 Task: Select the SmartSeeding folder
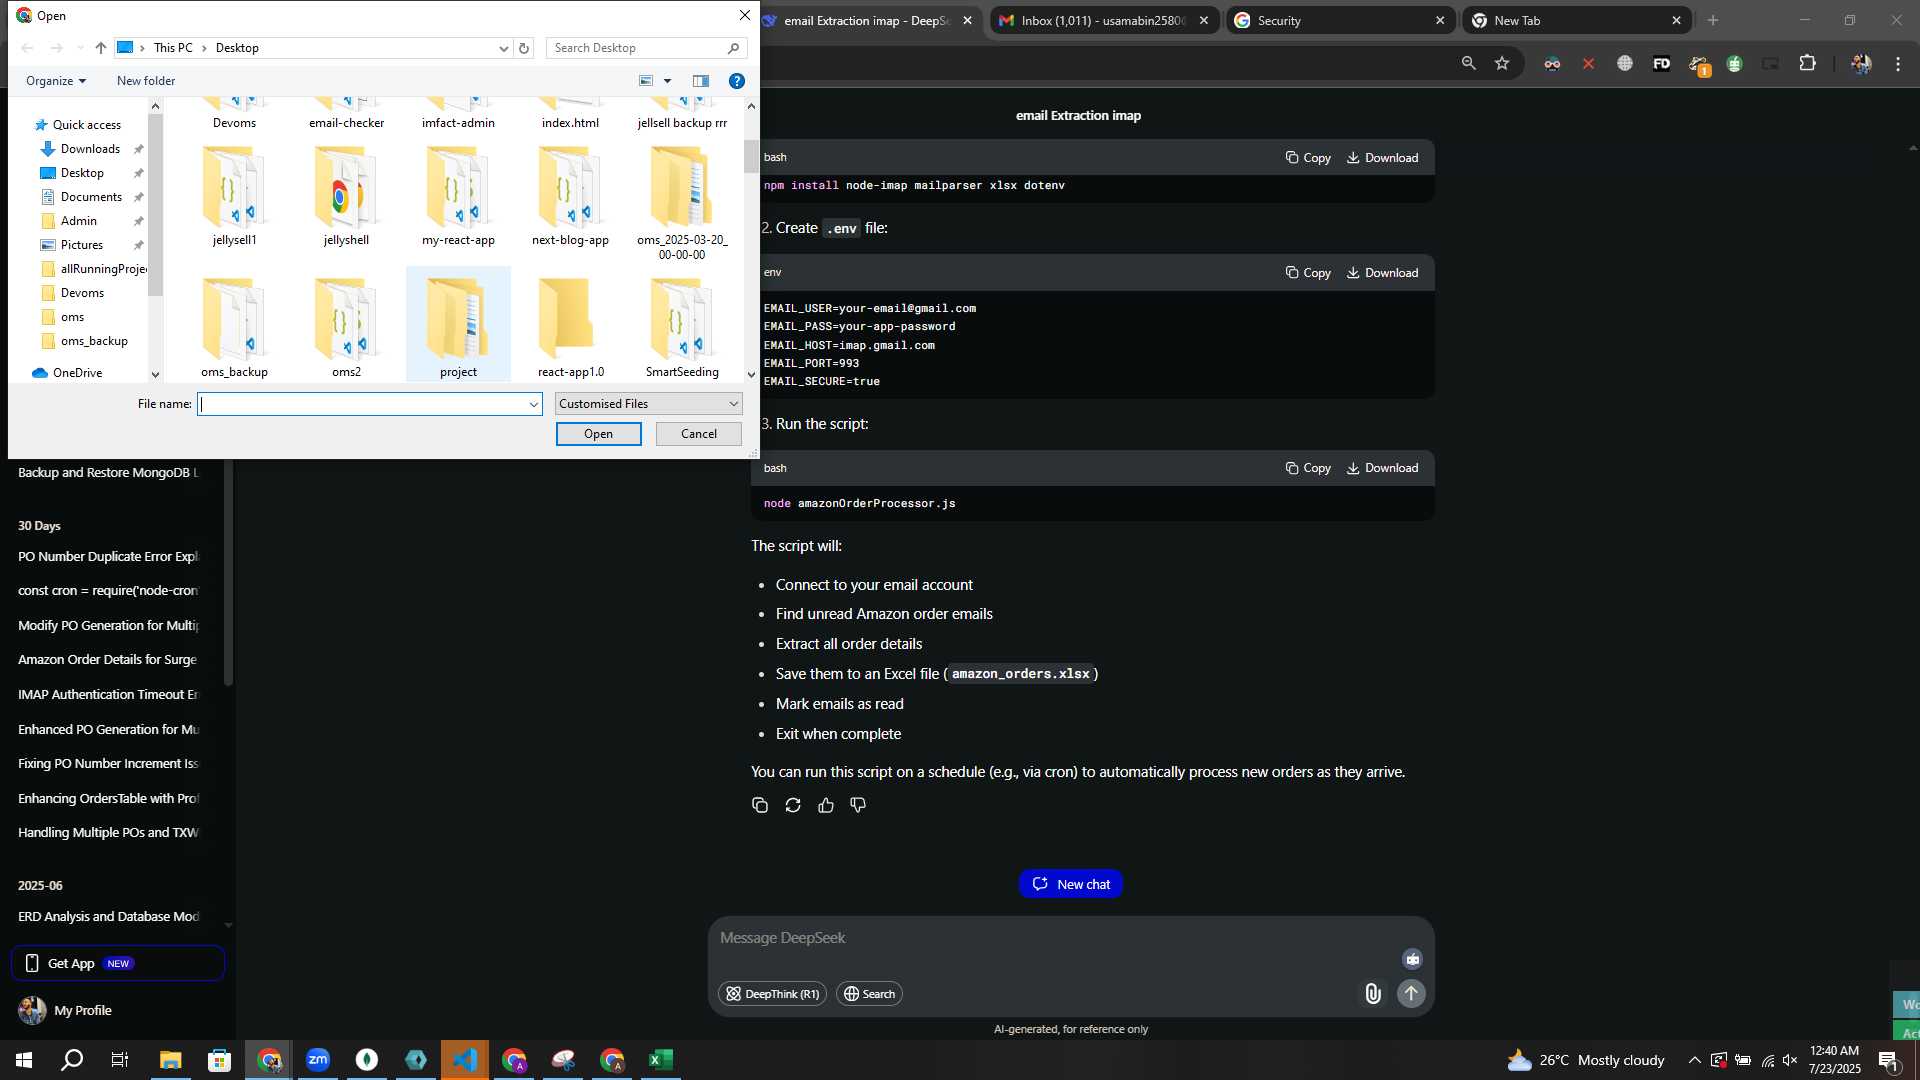point(682,328)
